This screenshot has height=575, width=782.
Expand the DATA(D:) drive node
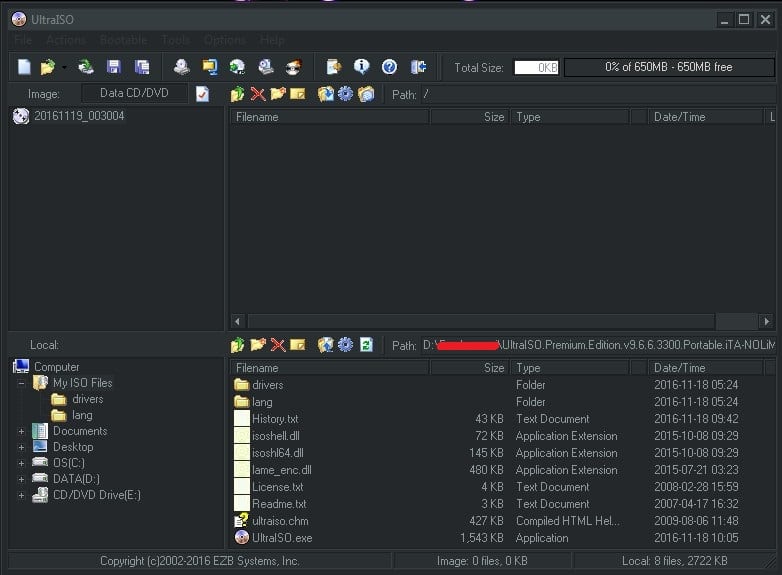pyautogui.click(x=21, y=479)
